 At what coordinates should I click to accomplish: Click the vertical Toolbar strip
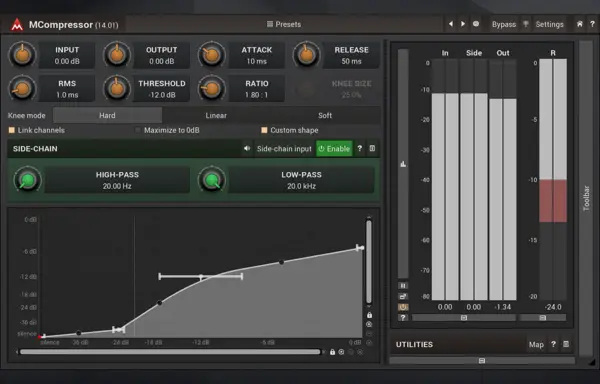click(586, 199)
